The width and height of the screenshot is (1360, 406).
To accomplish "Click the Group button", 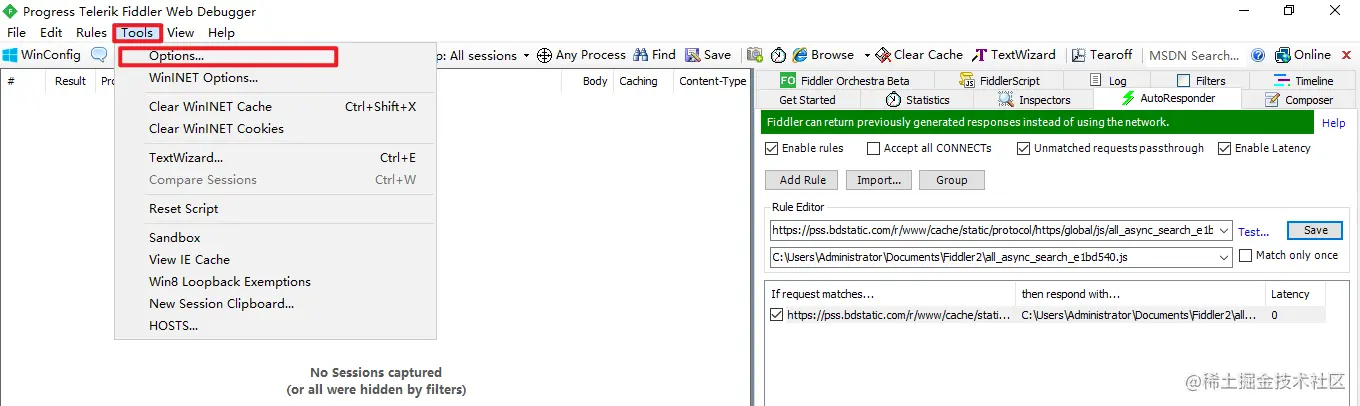I will [x=951, y=180].
